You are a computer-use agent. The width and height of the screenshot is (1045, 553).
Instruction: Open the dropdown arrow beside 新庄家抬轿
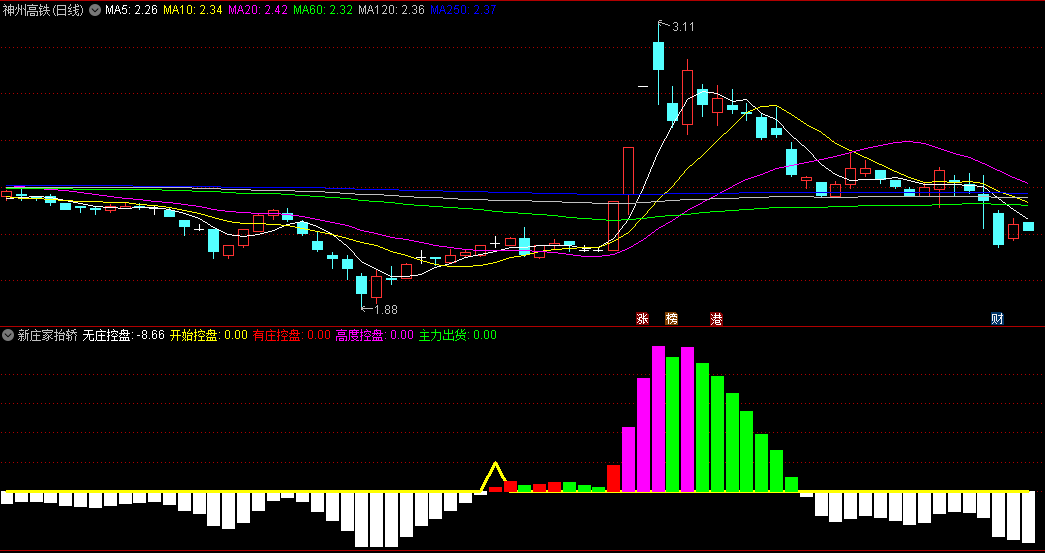pyautogui.click(x=9, y=335)
